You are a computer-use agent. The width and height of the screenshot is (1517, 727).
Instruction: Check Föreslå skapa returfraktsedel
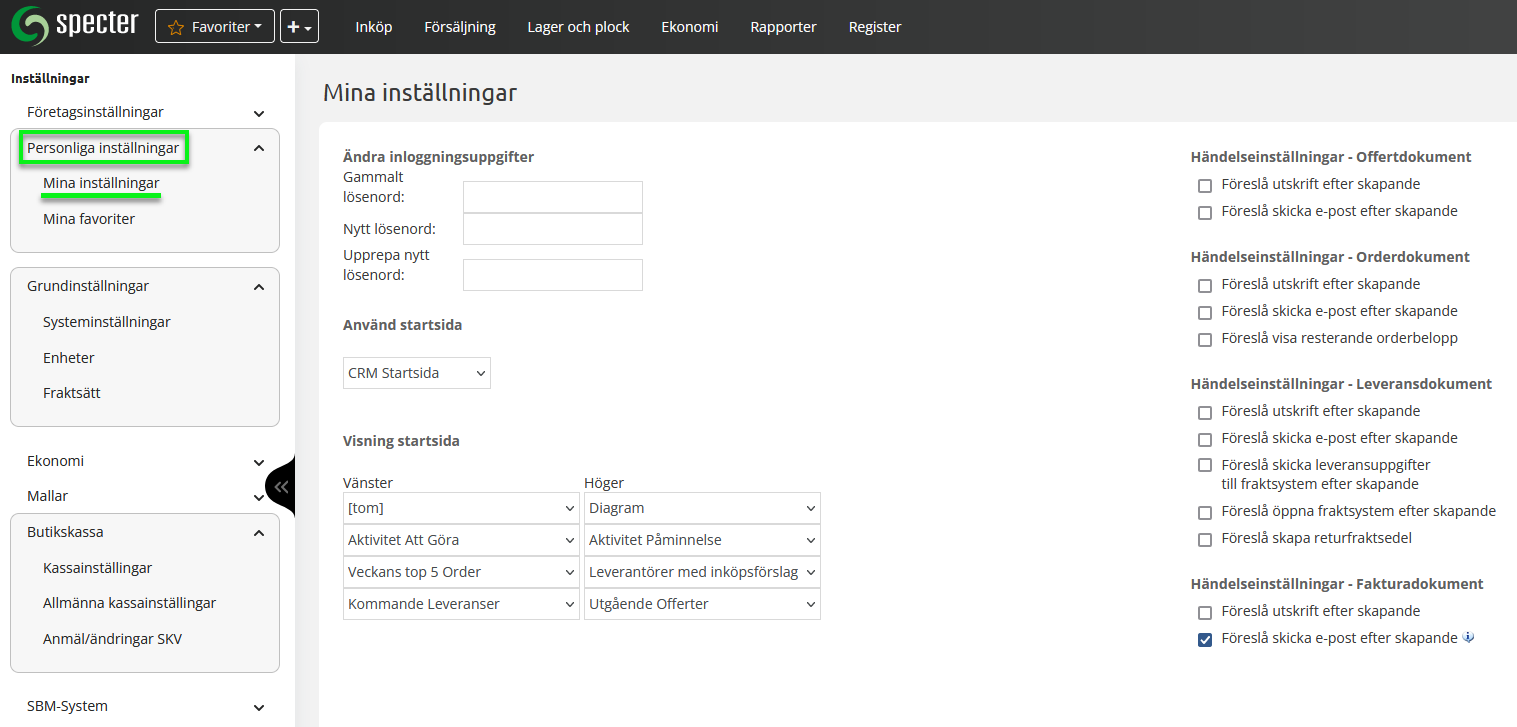[x=1205, y=540]
